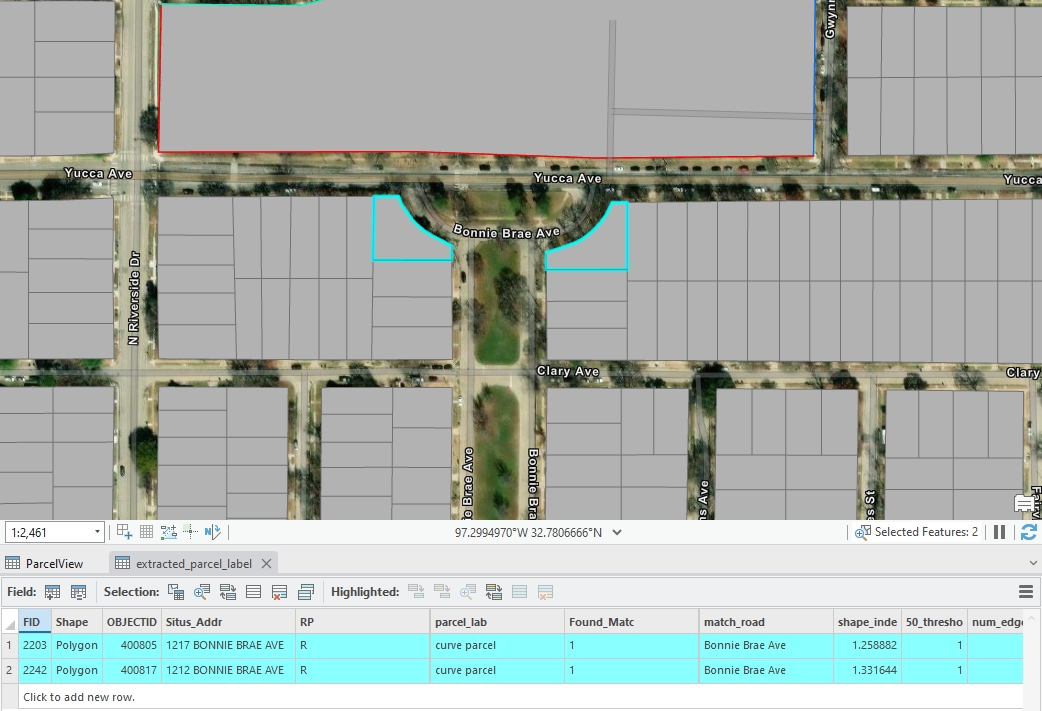Screen dimensions: 1042x711
Task: Close the extracted_parcel_label table tab
Action: [x=266, y=563]
